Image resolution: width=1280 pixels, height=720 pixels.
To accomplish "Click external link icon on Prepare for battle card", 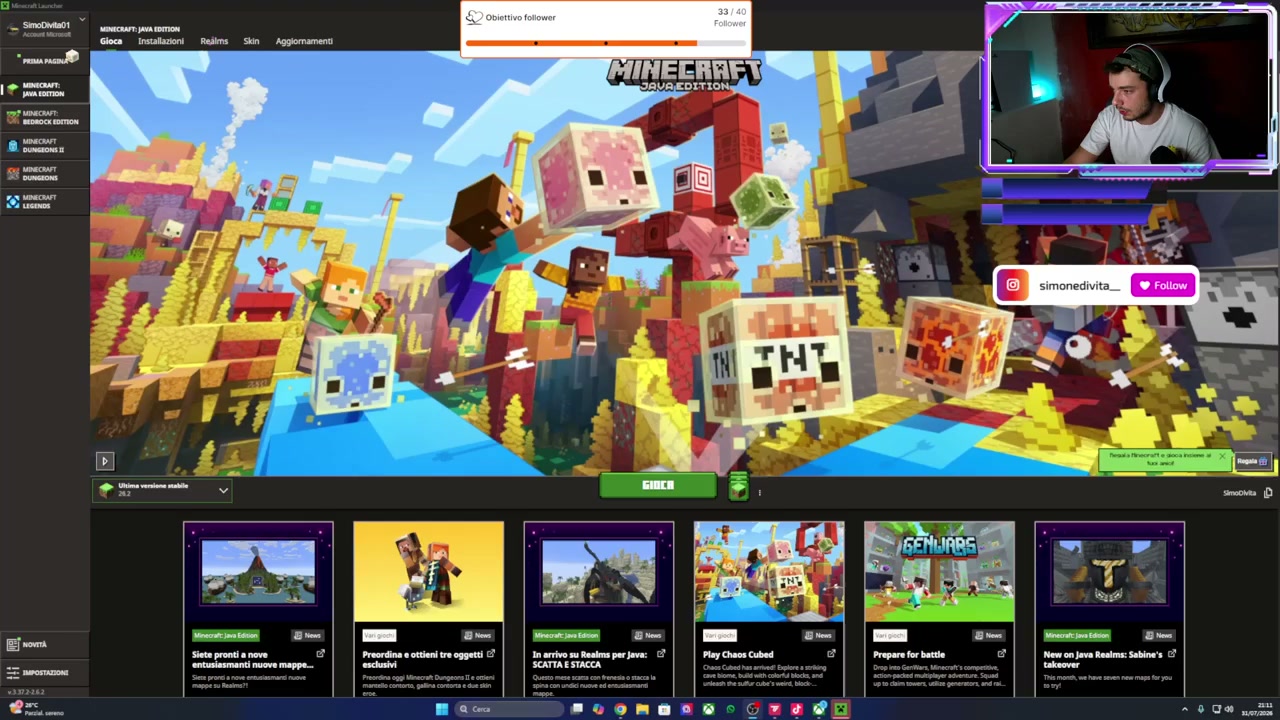I will point(1000,654).
